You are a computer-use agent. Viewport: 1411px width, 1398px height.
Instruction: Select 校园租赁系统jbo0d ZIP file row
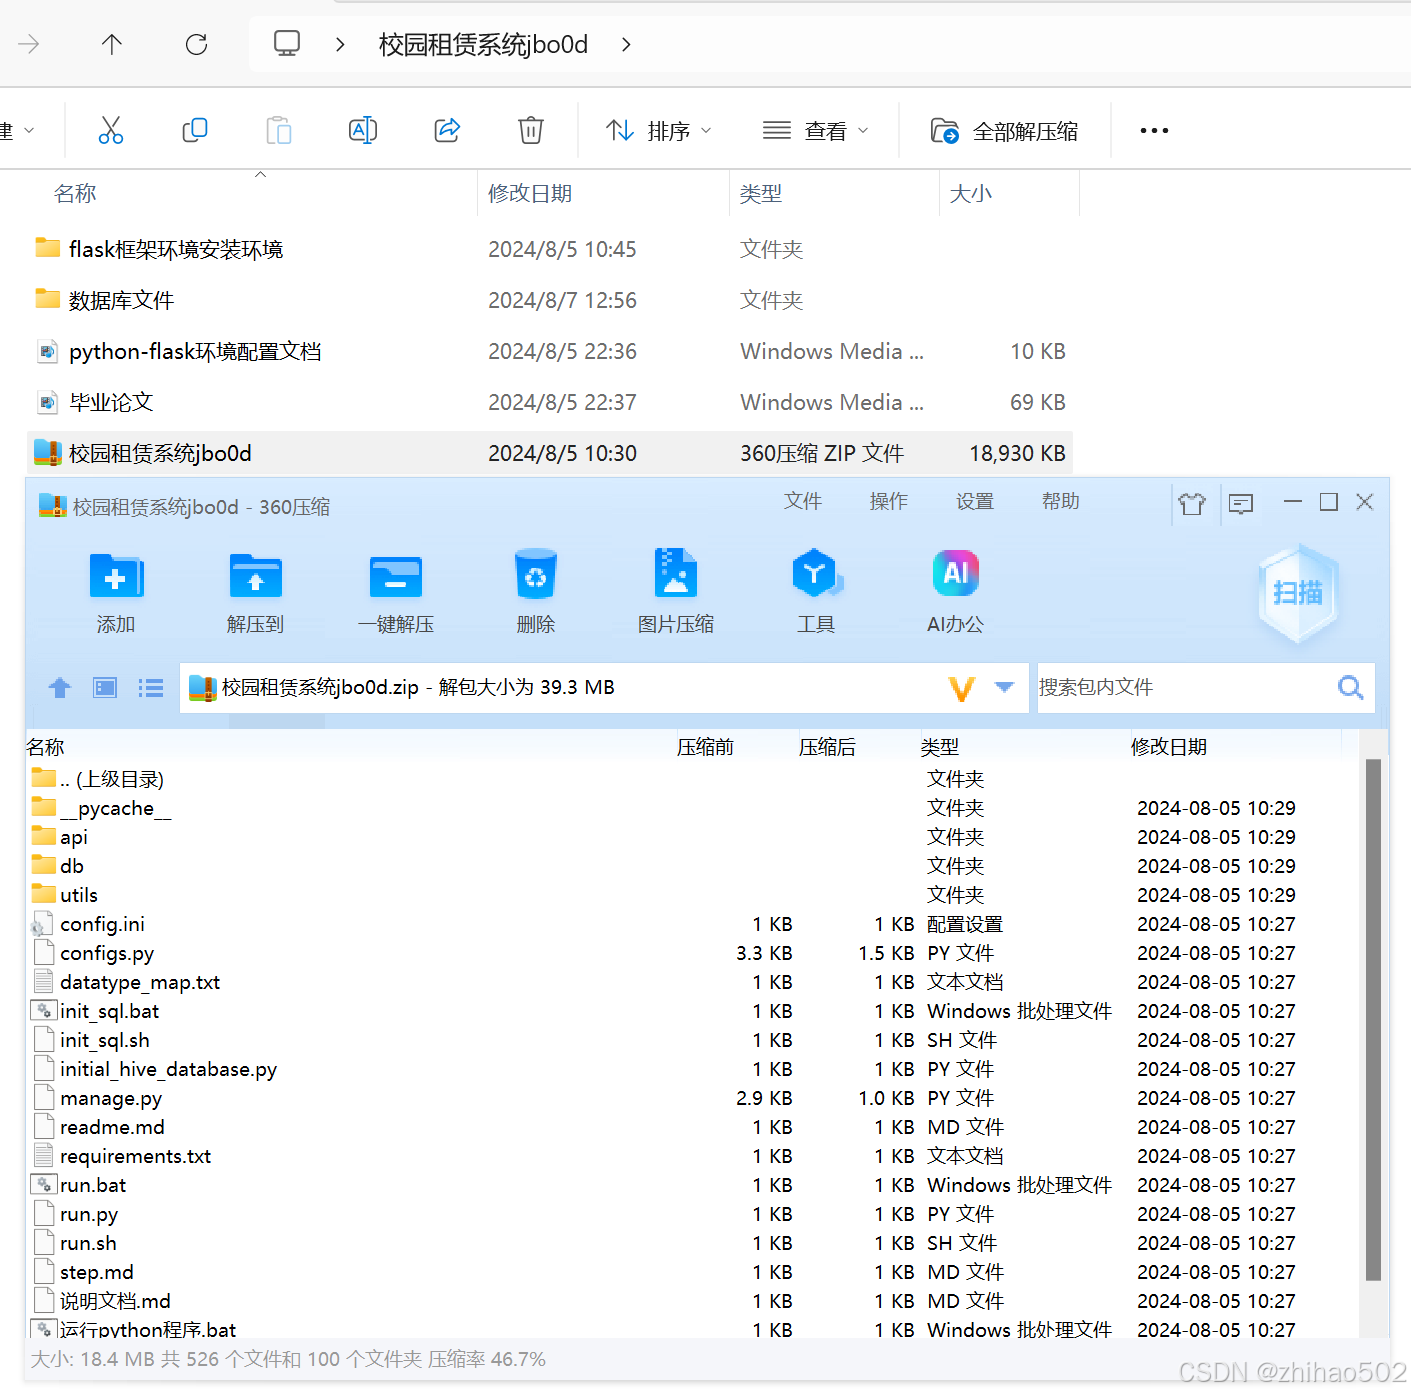pyautogui.click(x=549, y=453)
